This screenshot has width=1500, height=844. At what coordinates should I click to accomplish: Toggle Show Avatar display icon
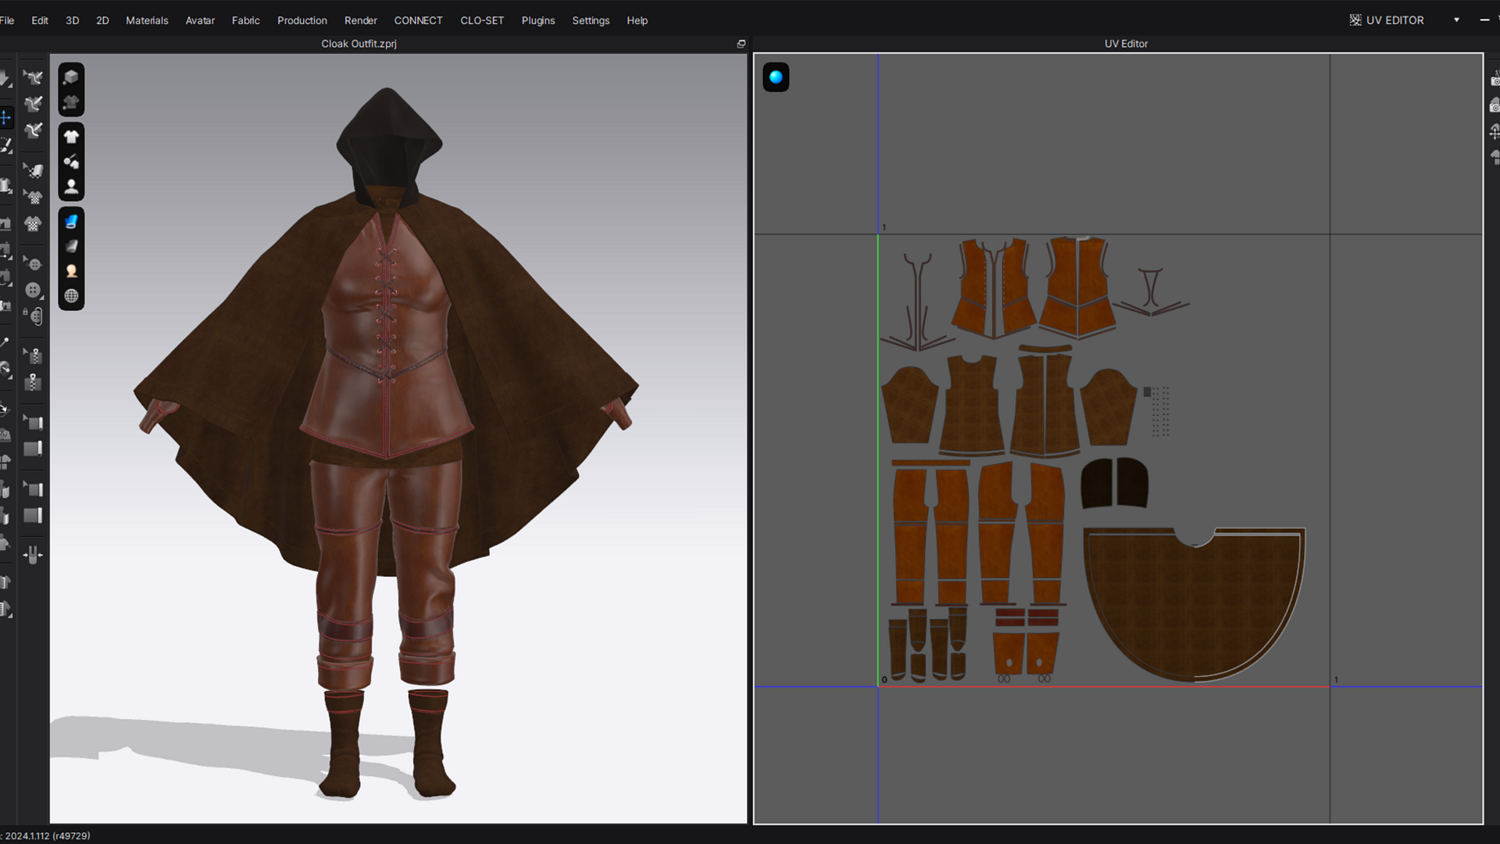(x=71, y=186)
